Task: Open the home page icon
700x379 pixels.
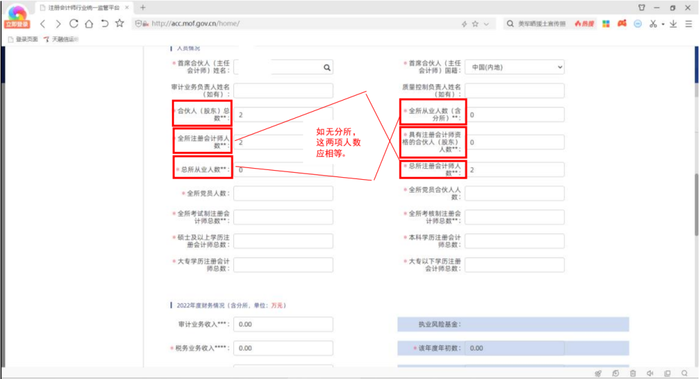Action: click(x=89, y=24)
